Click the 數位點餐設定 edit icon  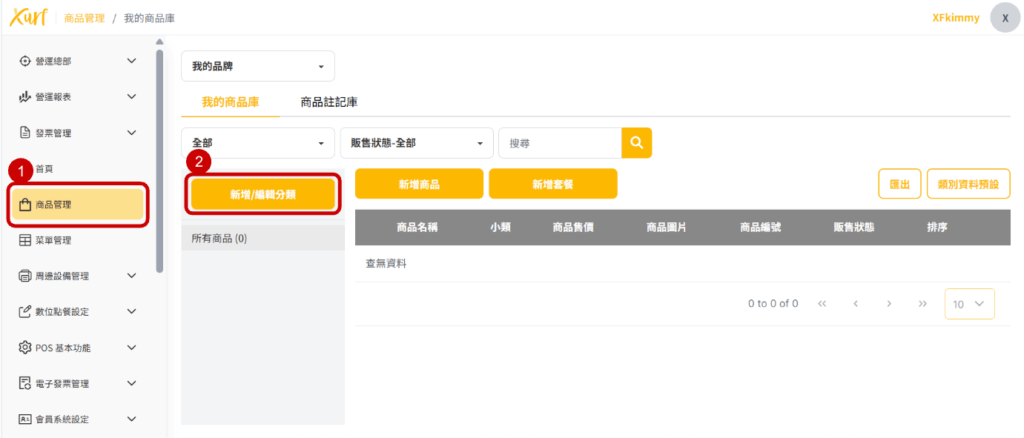coord(26,312)
